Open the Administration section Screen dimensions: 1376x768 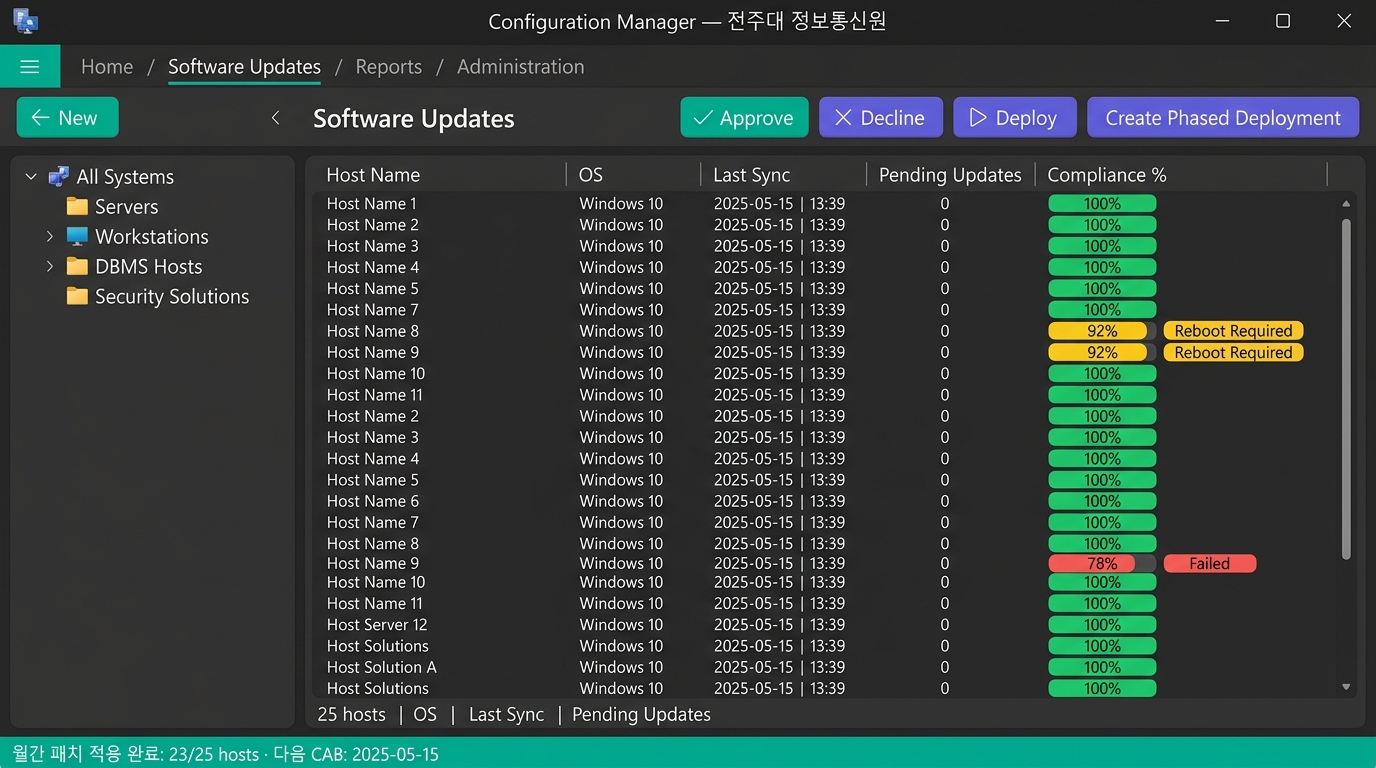pyautogui.click(x=520, y=67)
